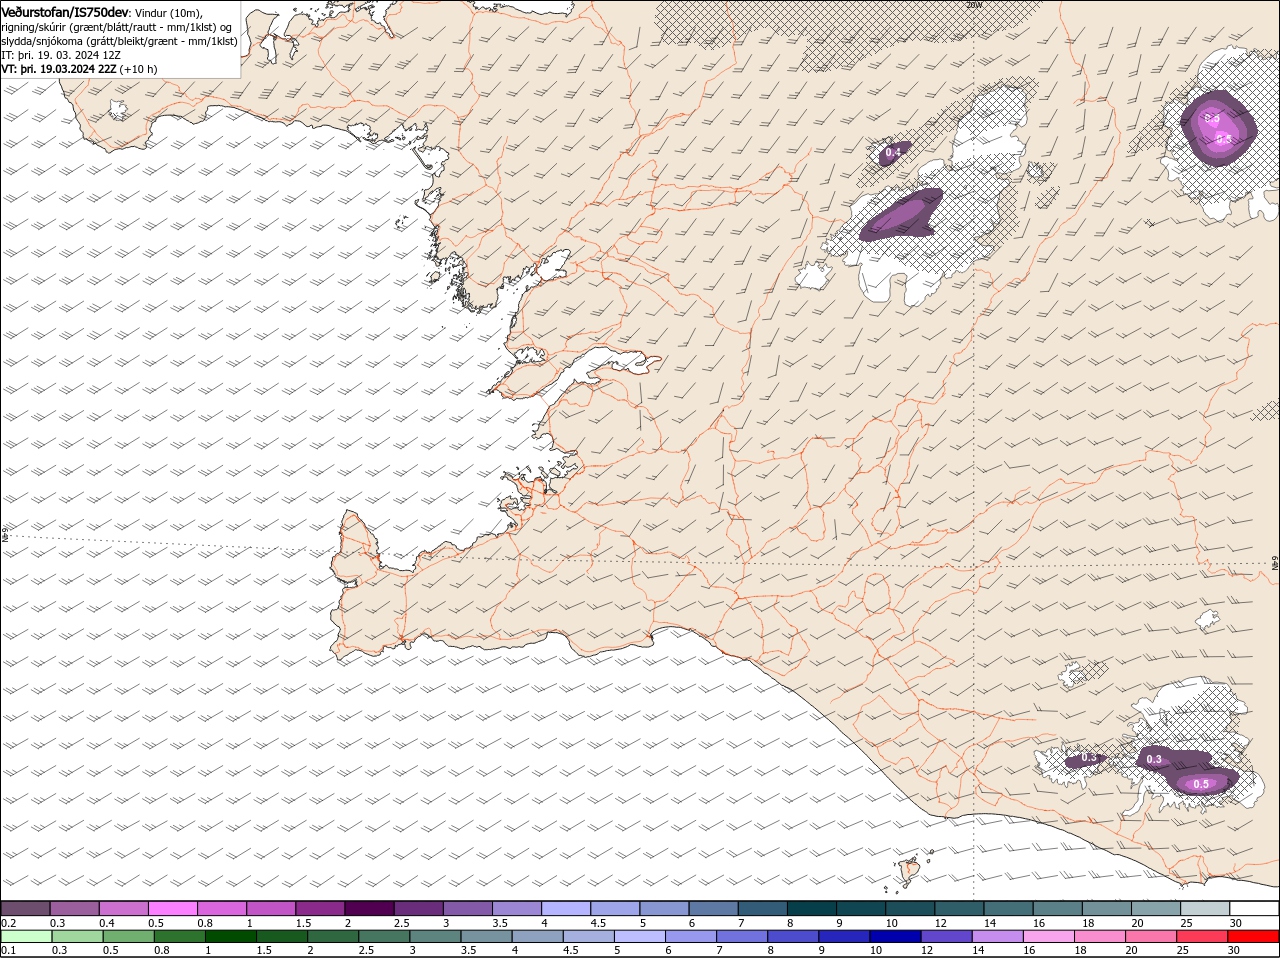Screen dimensions: 1280x958
Task: Click the navy rain swatch labeled 10
Action: pyautogui.click(x=896, y=936)
